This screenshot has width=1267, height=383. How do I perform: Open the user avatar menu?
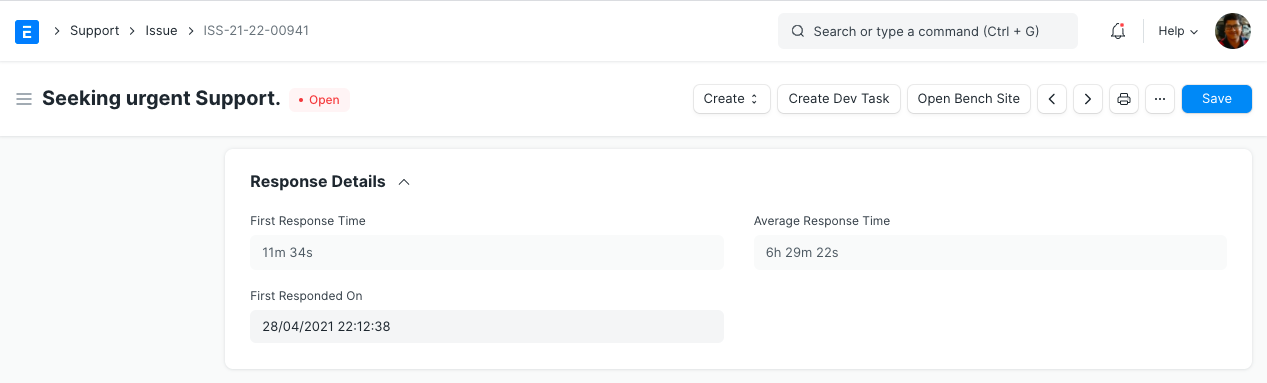click(1232, 31)
